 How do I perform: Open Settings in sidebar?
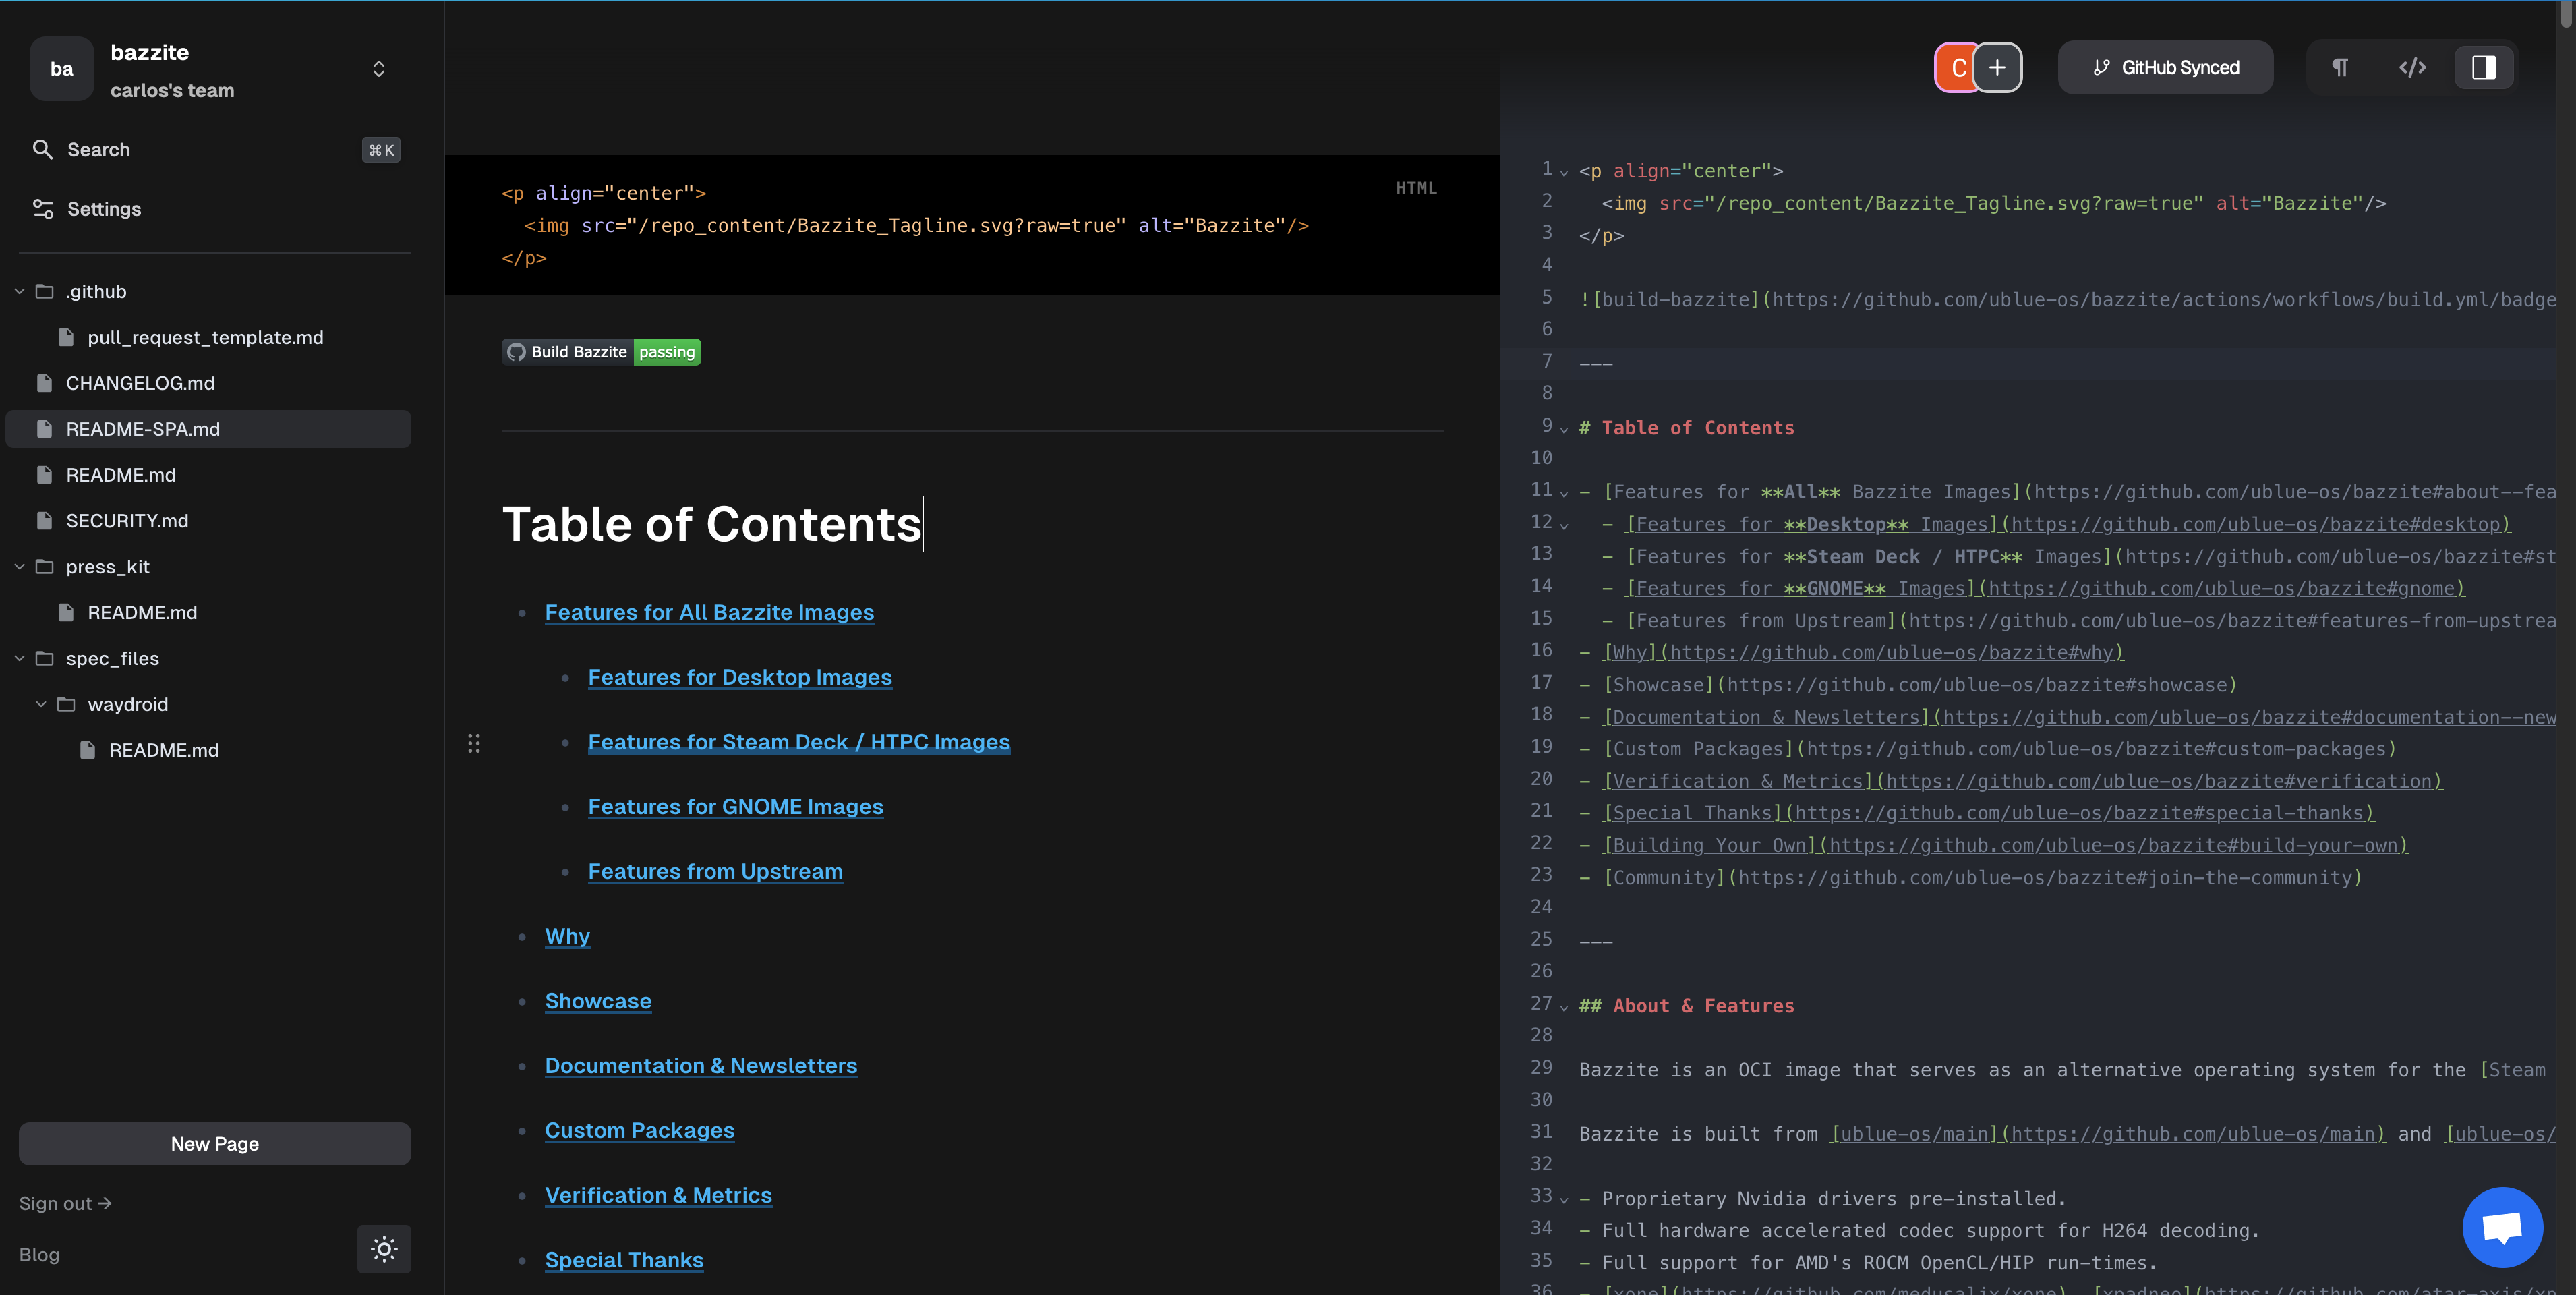pyautogui.click(x=103, y=209)
